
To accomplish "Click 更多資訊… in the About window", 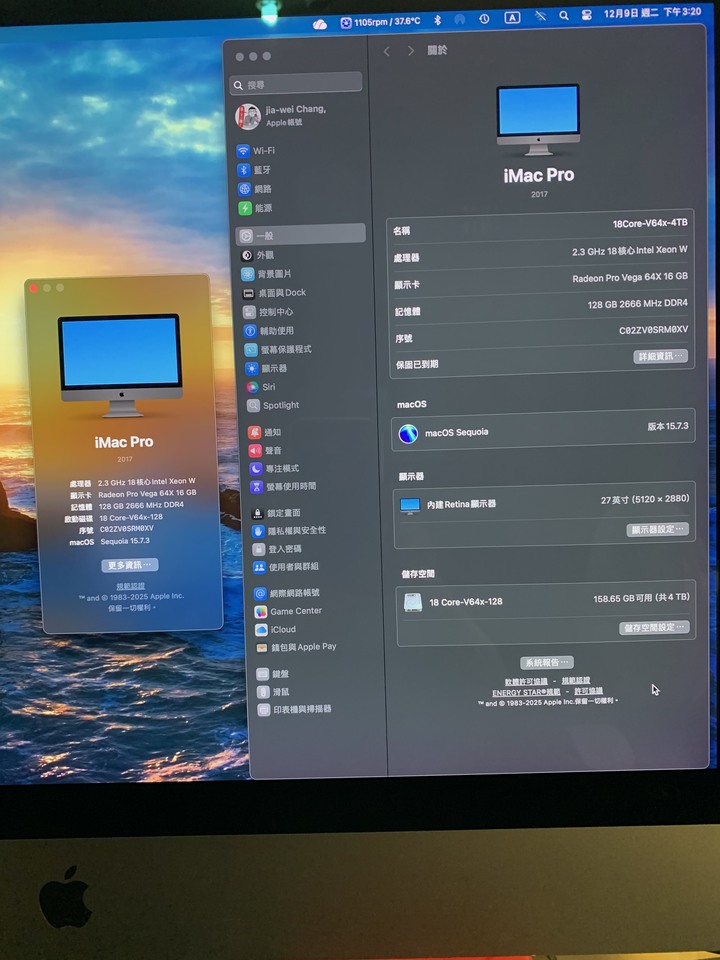I will (129, 566).
